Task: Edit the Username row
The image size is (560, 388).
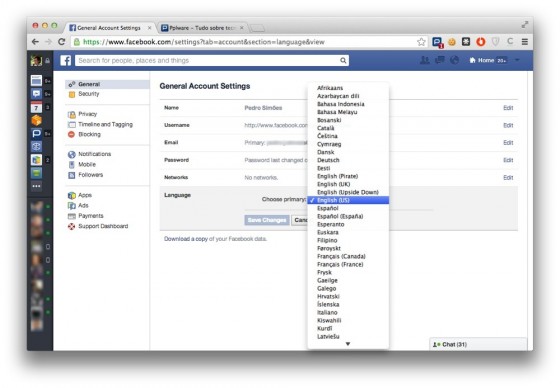Action: (508, 125)
